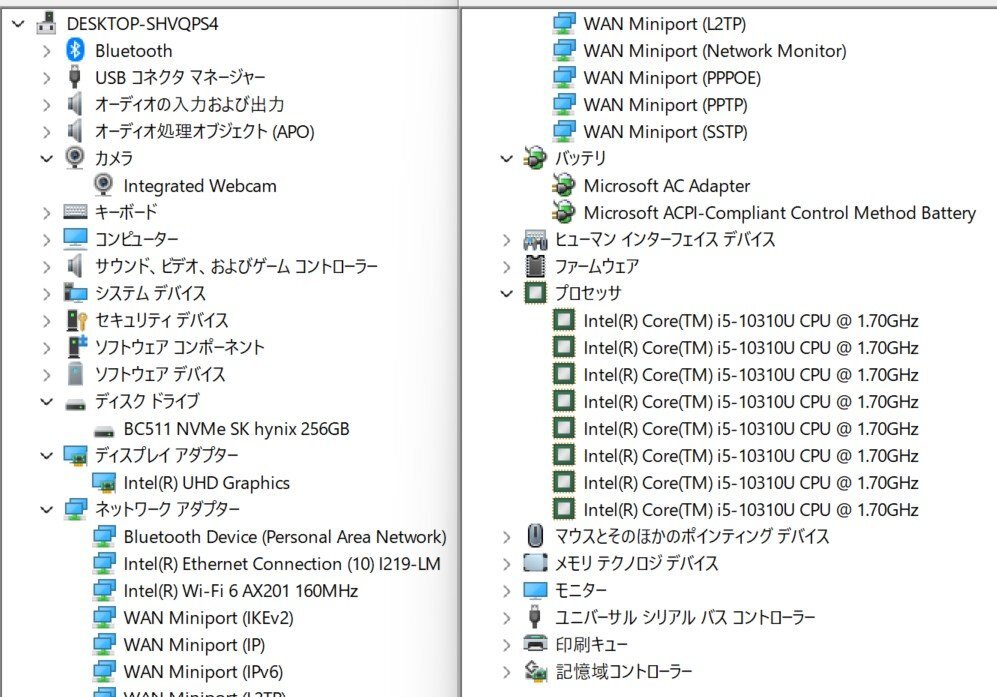Screen dimensions: 997x697
Task: Select the Integrated Webcam entry text
Action: [x=200, y=186]
